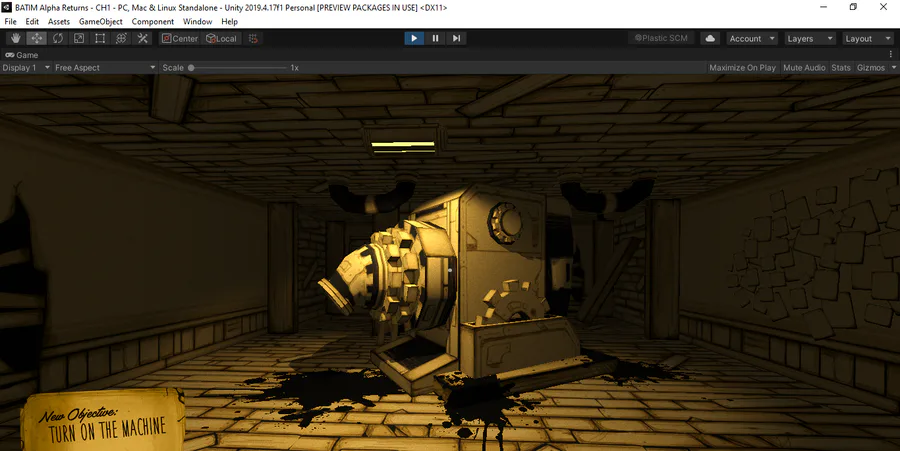The image size is (900, 451).
Task: Open the File menu
Action: (x=10, y=21)
